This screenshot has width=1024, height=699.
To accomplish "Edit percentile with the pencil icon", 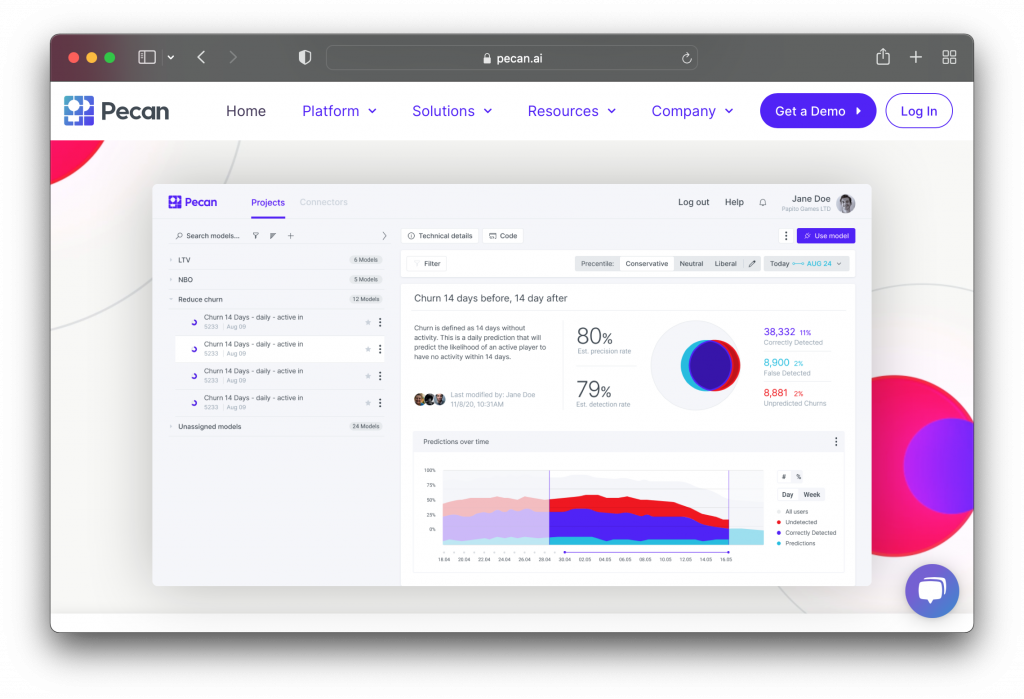I will 752,264.
